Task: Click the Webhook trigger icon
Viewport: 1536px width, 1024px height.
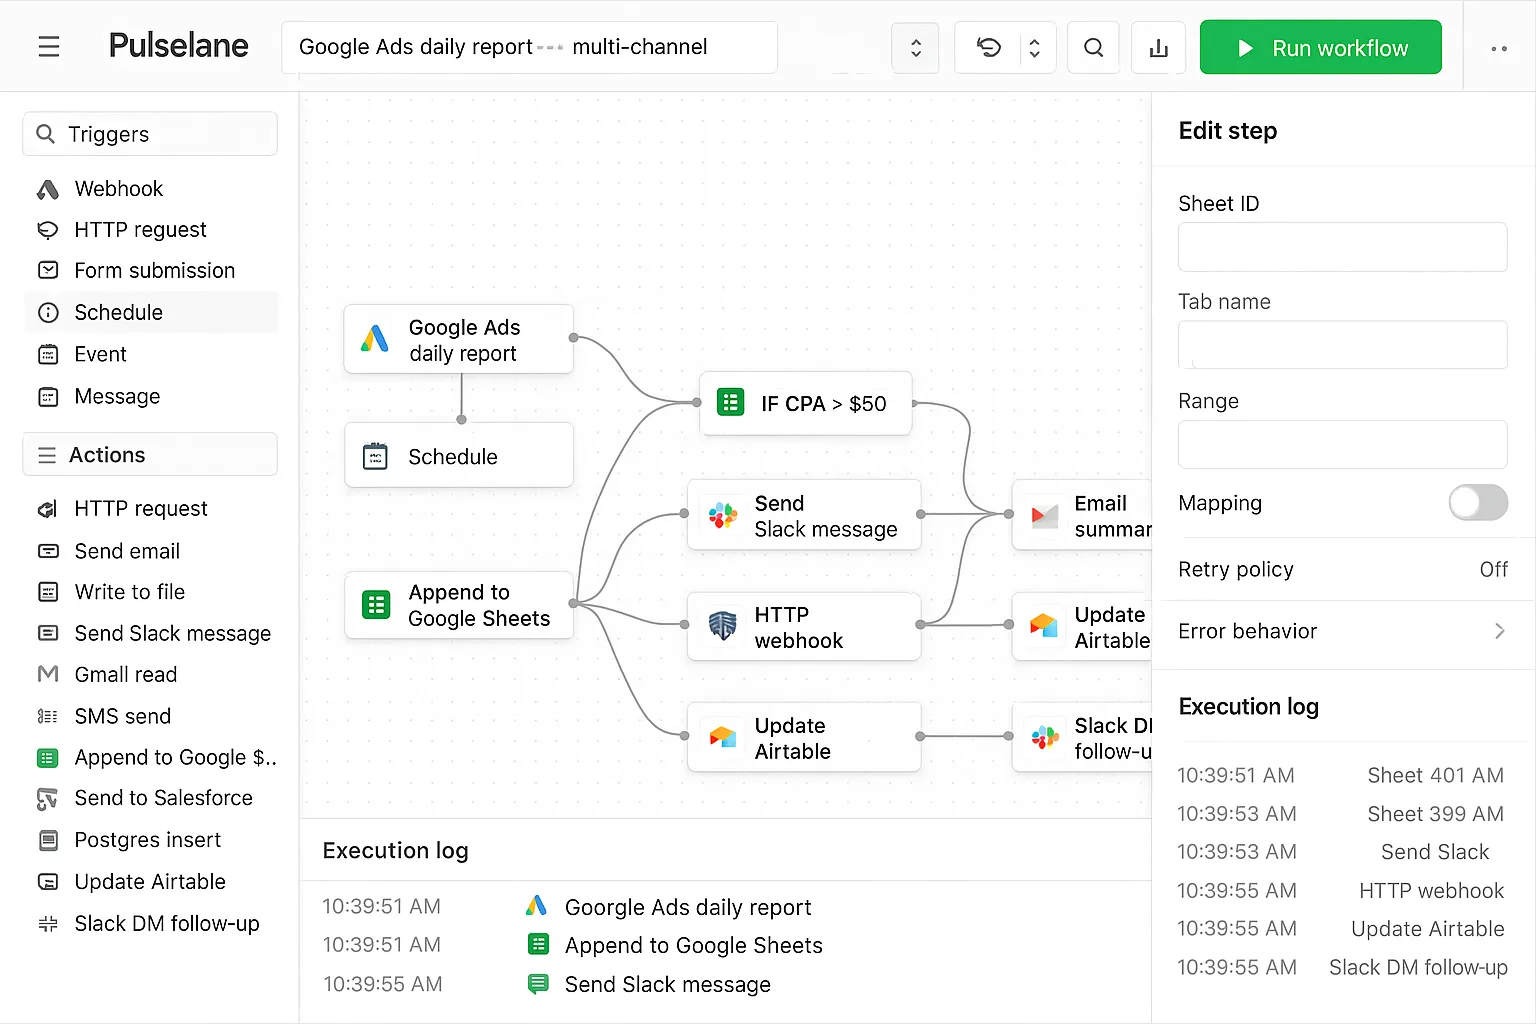Action: click(x=48, y=189)
